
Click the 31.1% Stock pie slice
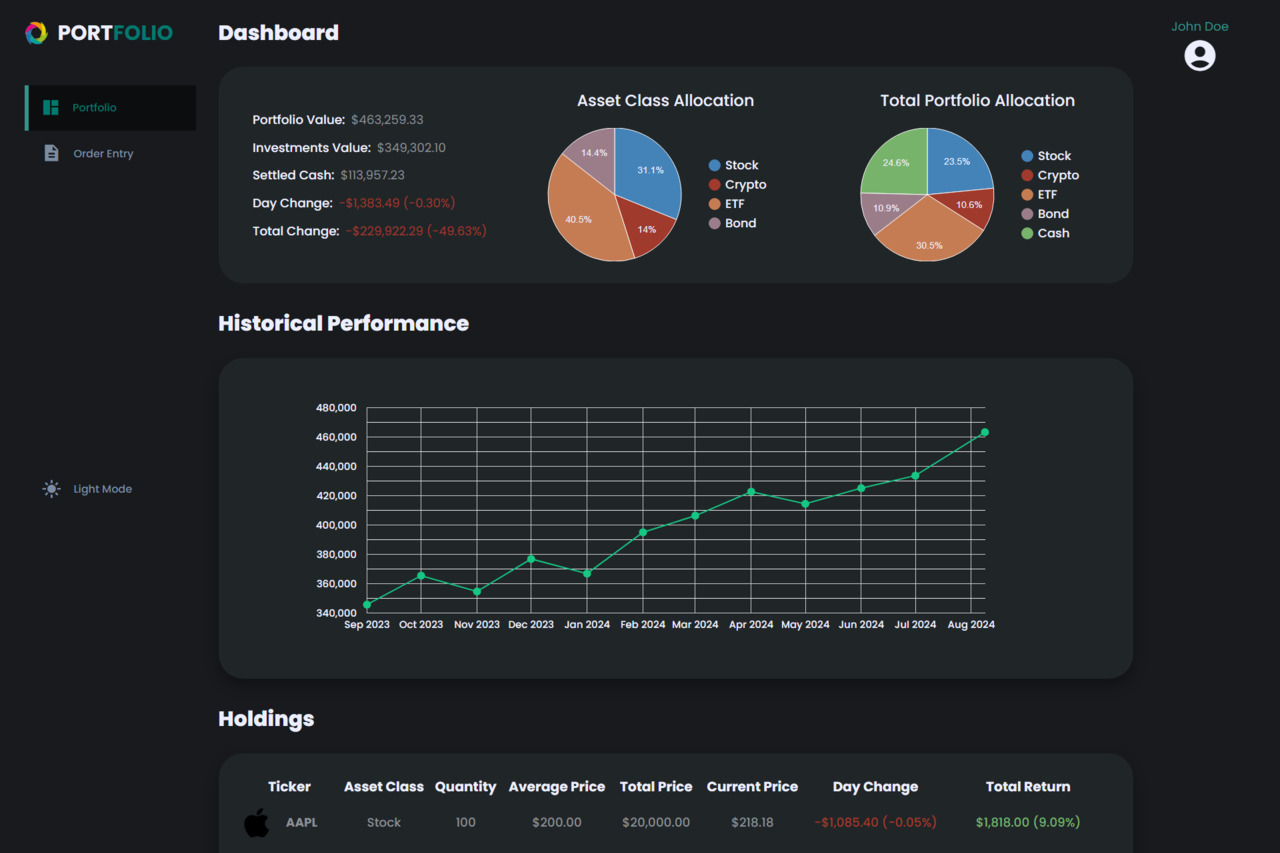(648, 168)
